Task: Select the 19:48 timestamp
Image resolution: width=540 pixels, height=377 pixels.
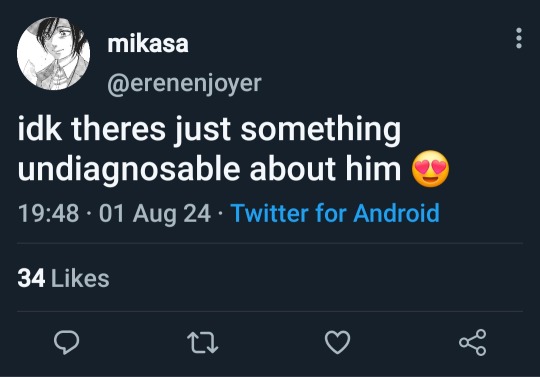Action: point(48,213)
